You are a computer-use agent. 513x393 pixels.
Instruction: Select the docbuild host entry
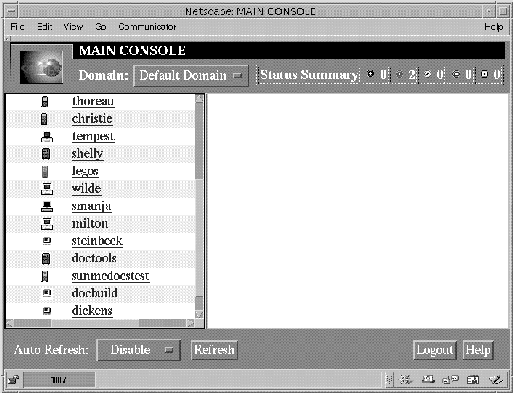click(x=94, y=293)
